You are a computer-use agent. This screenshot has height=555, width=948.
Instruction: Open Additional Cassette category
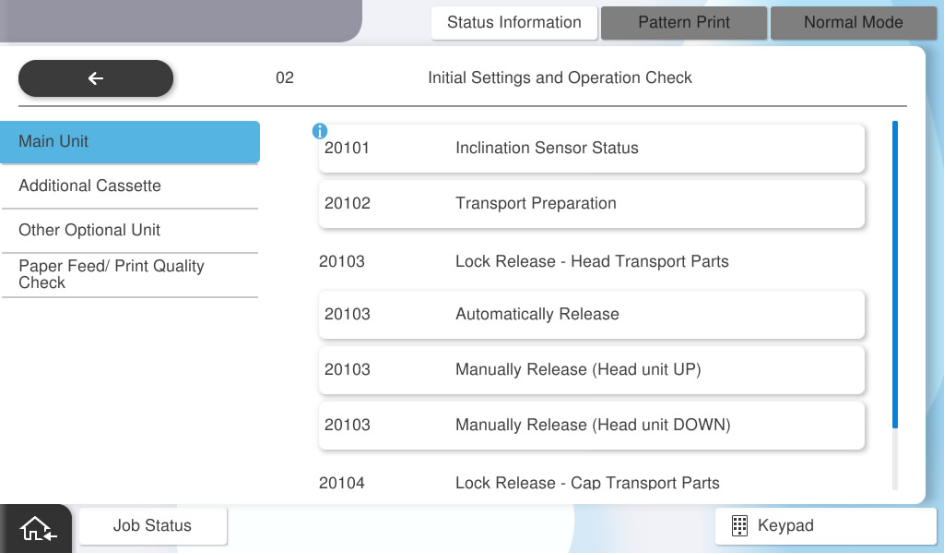(x=129, y=186)
